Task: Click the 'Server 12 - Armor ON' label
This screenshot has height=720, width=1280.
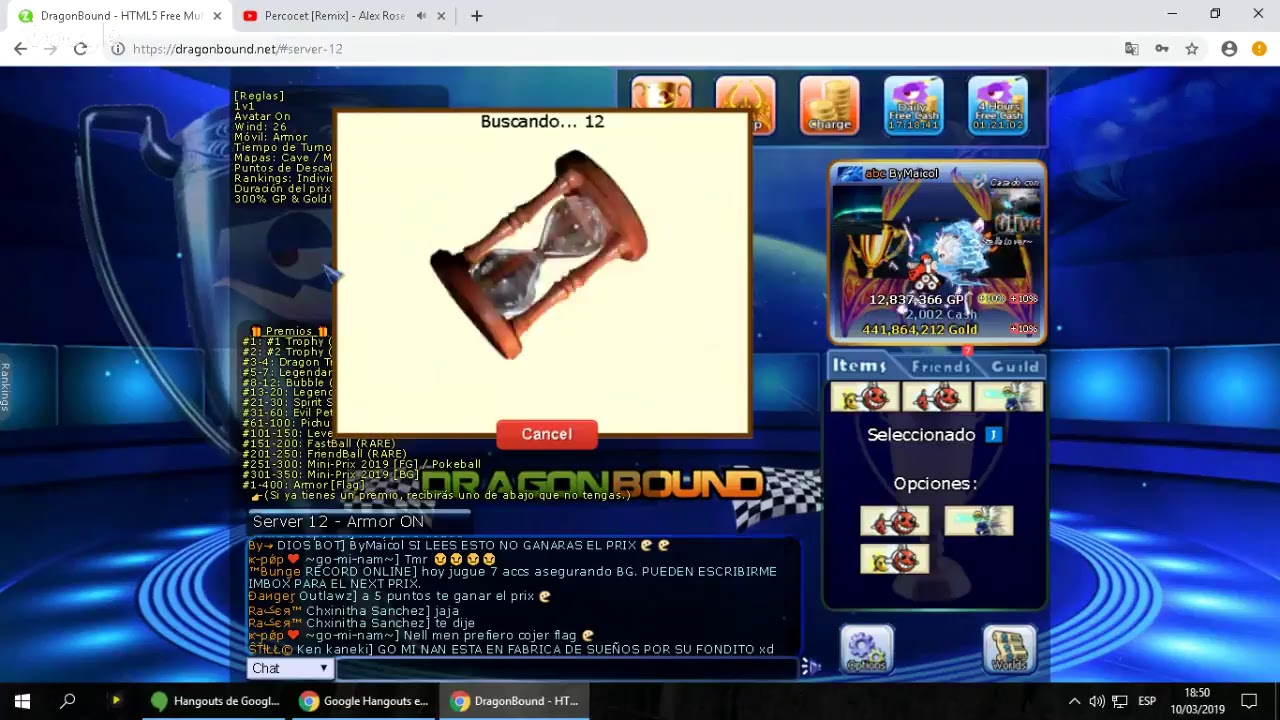Action: pyautogui.click(x=338, y=521)
